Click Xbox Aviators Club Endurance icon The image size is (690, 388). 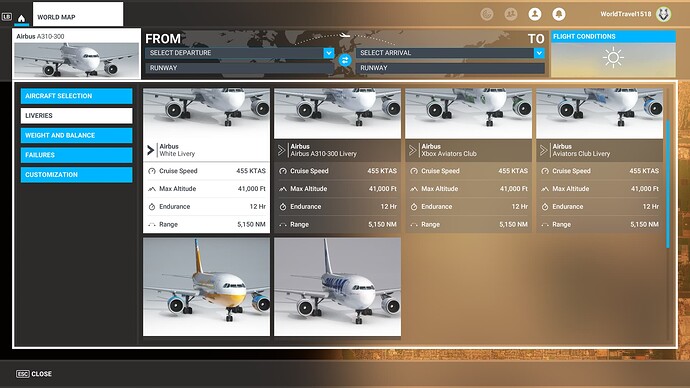pyautogui.click(x=414, y=207)
